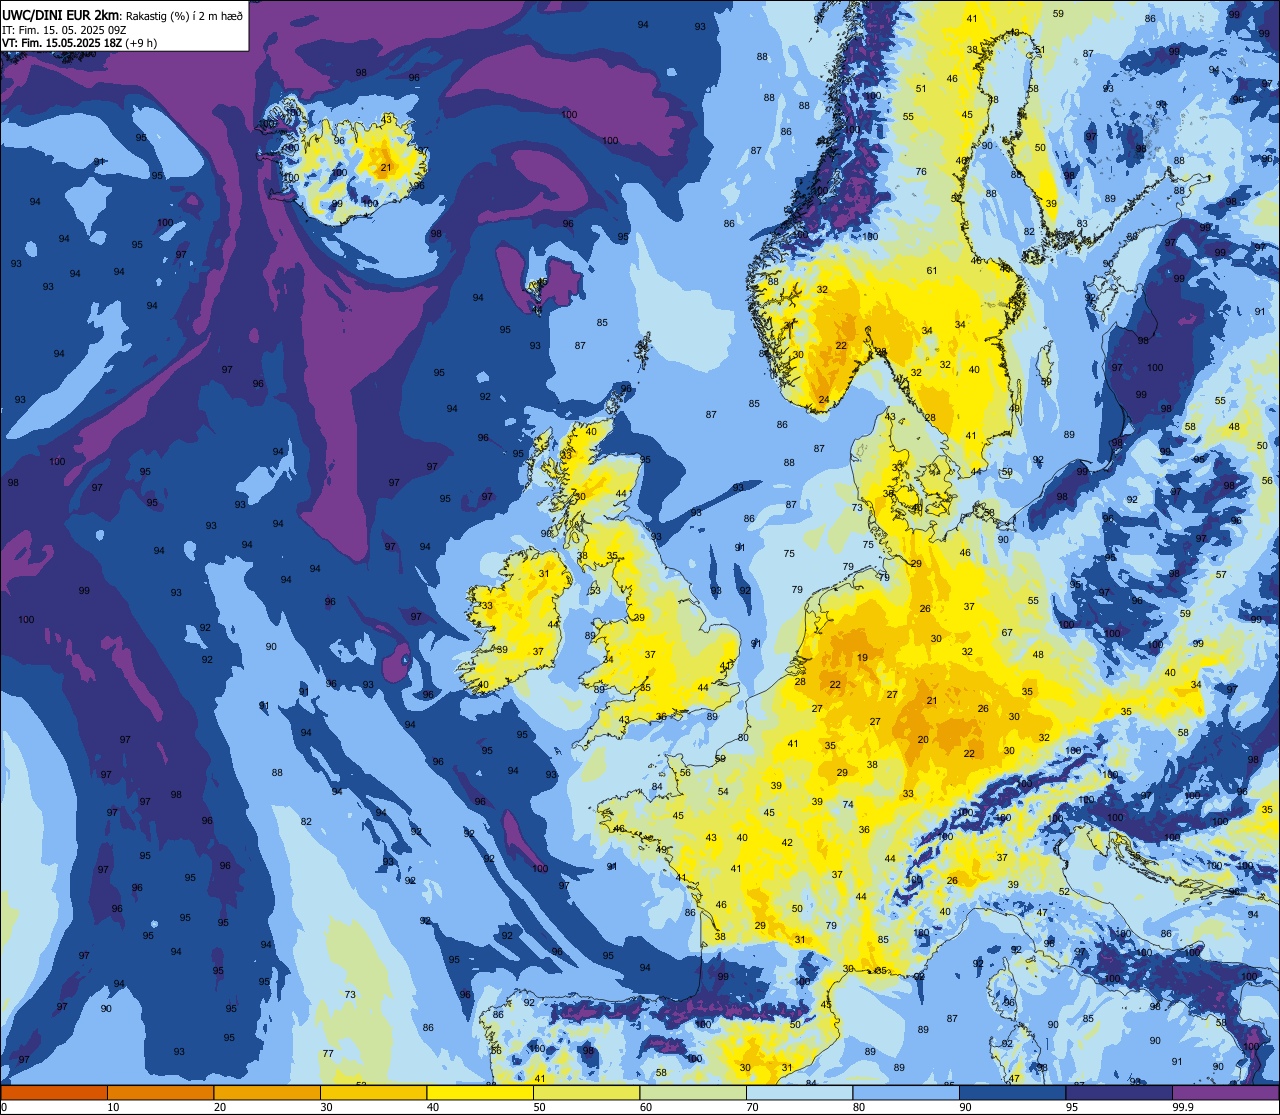
Task: Pick the bright yellow 40–50 legend segment
Action: coord(480,1092)
